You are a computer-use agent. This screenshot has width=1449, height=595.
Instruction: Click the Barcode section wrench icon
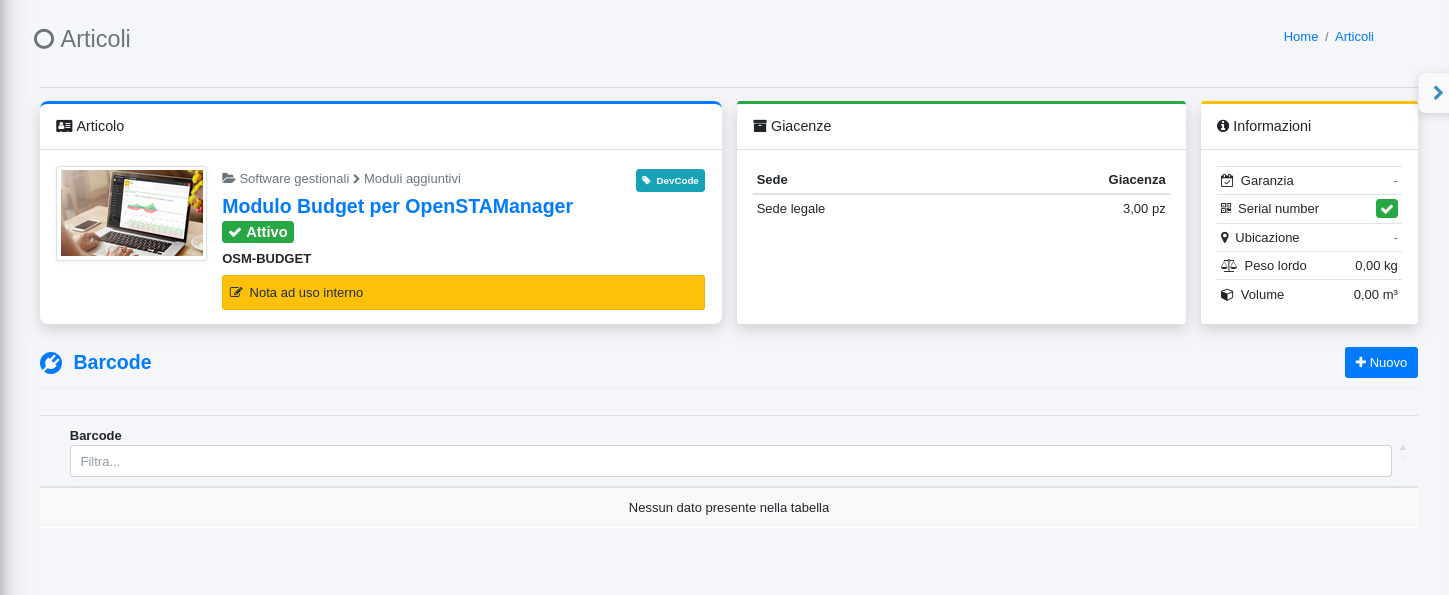tap(51, 363)
